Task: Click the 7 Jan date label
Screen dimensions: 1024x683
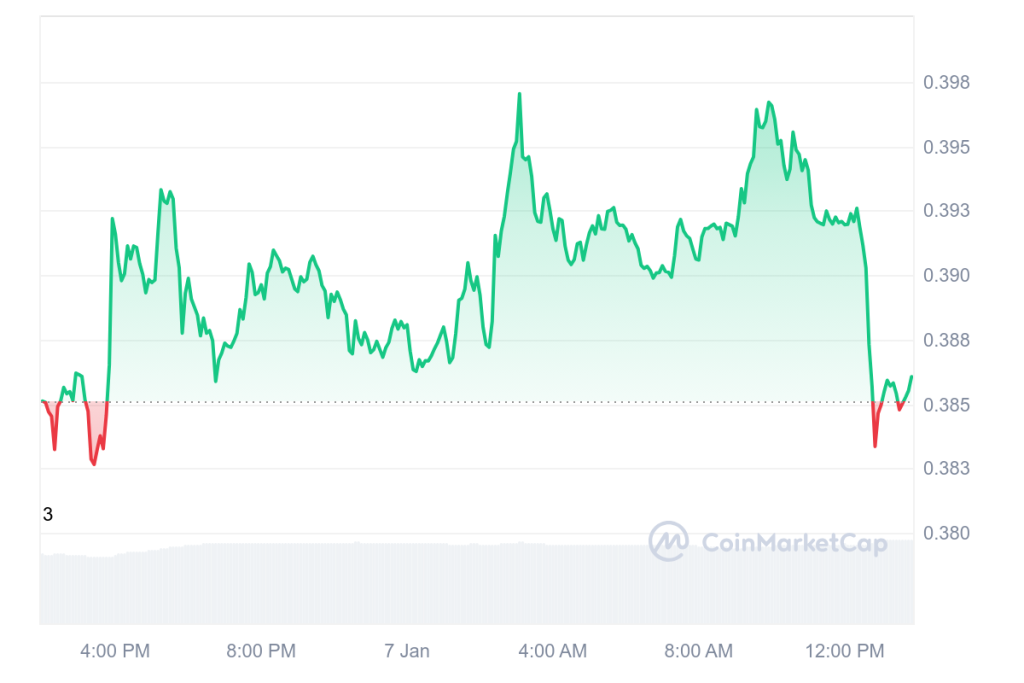Action: point(407,651)
